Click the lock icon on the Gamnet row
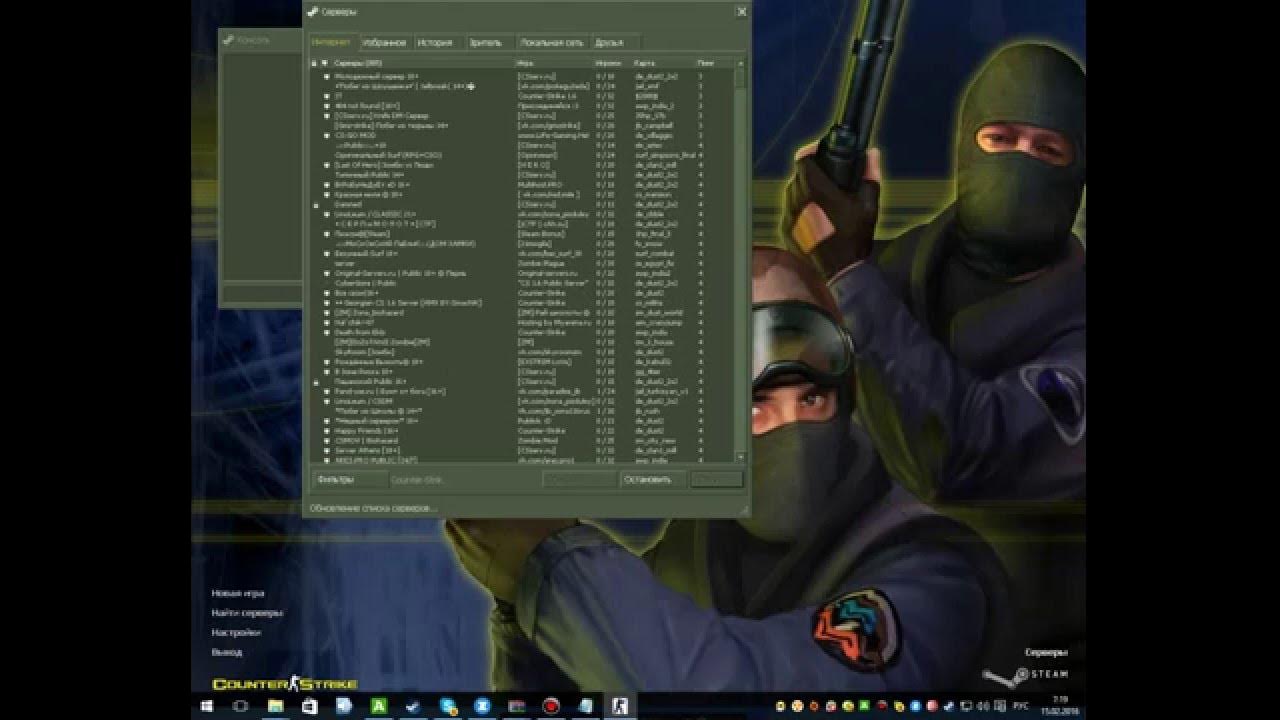Screen dimensions: 1280x720 click(315, 205)
